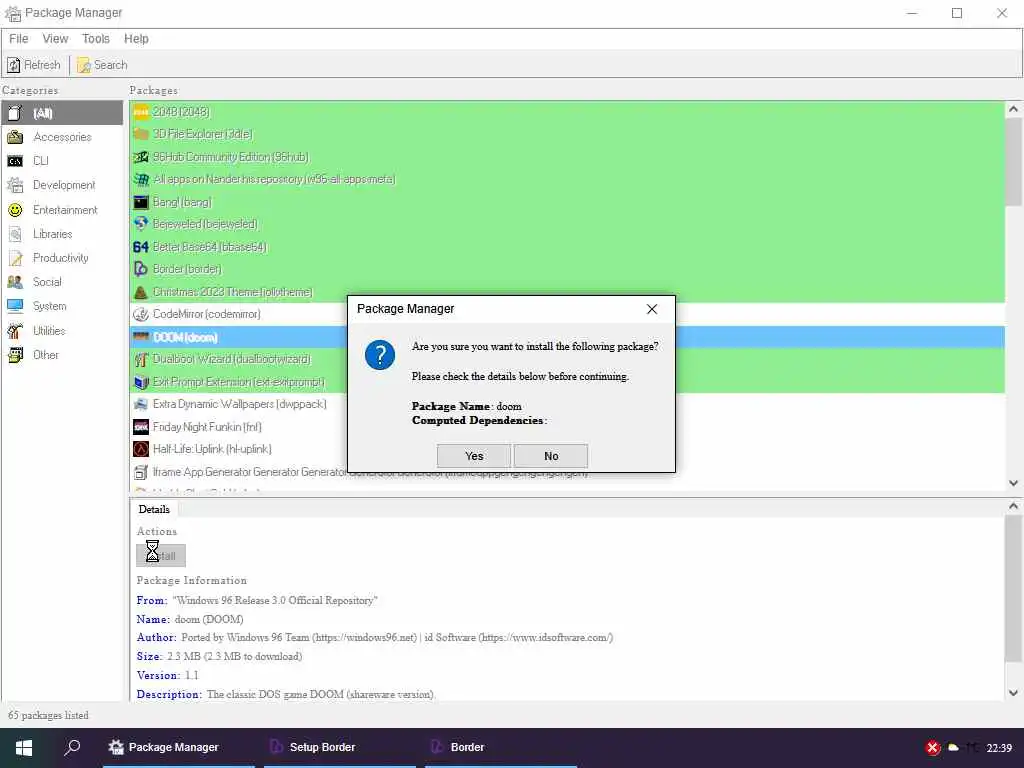Open the Windows start button in taskbar
Screen dimensions: 1024x768
(24, 748)
